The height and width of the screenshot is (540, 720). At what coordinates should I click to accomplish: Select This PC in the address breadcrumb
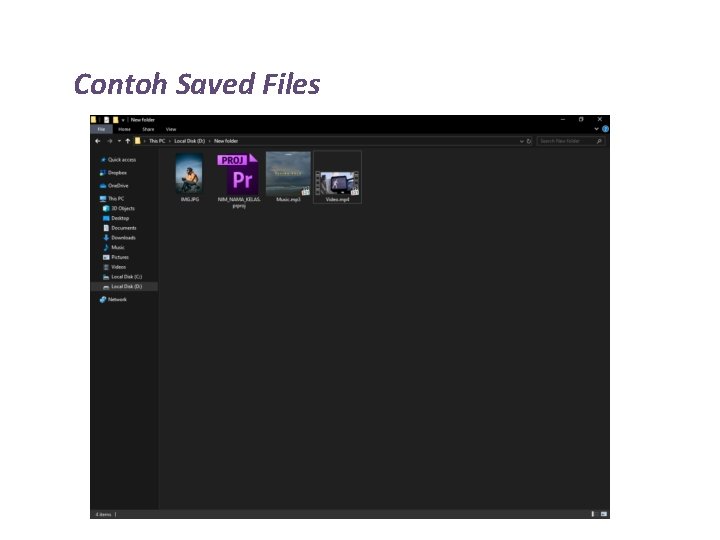coord(157,141)
